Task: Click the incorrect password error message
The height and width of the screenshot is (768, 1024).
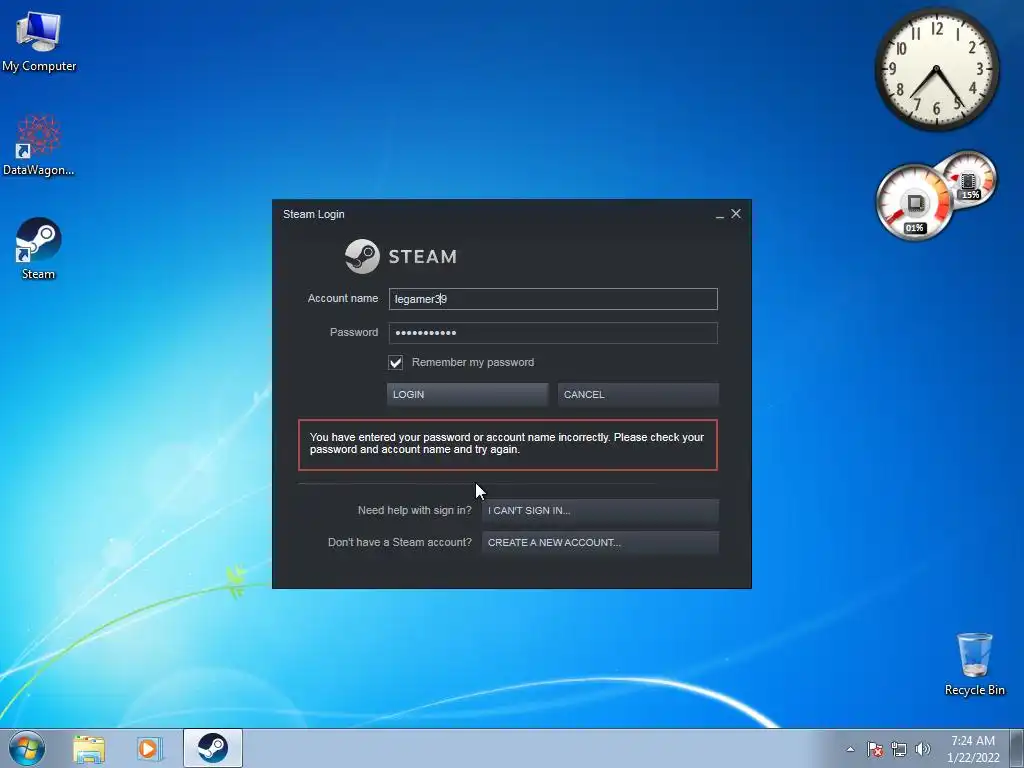Action: [x=508, y=445]
